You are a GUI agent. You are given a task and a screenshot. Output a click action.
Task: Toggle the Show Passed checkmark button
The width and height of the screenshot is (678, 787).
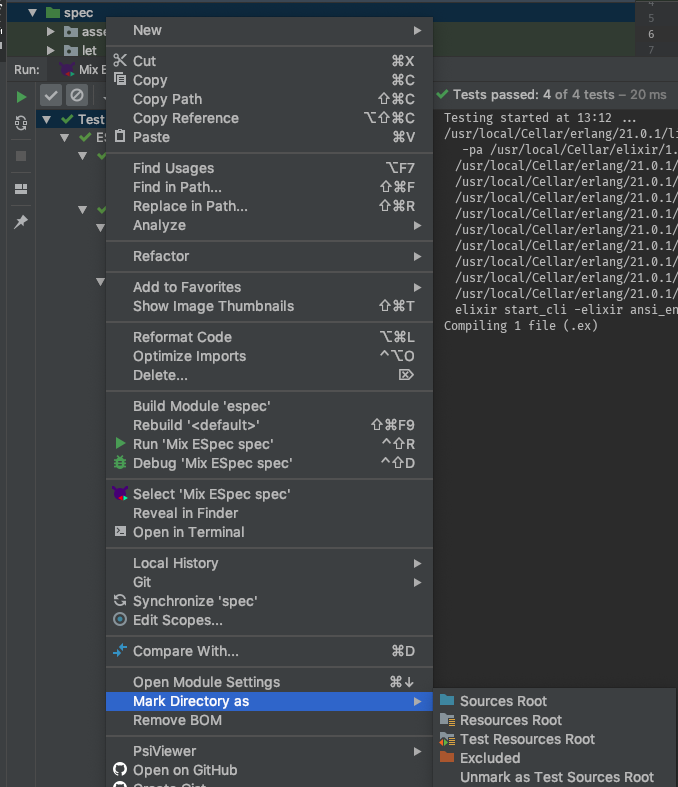(x=51, y=95)
